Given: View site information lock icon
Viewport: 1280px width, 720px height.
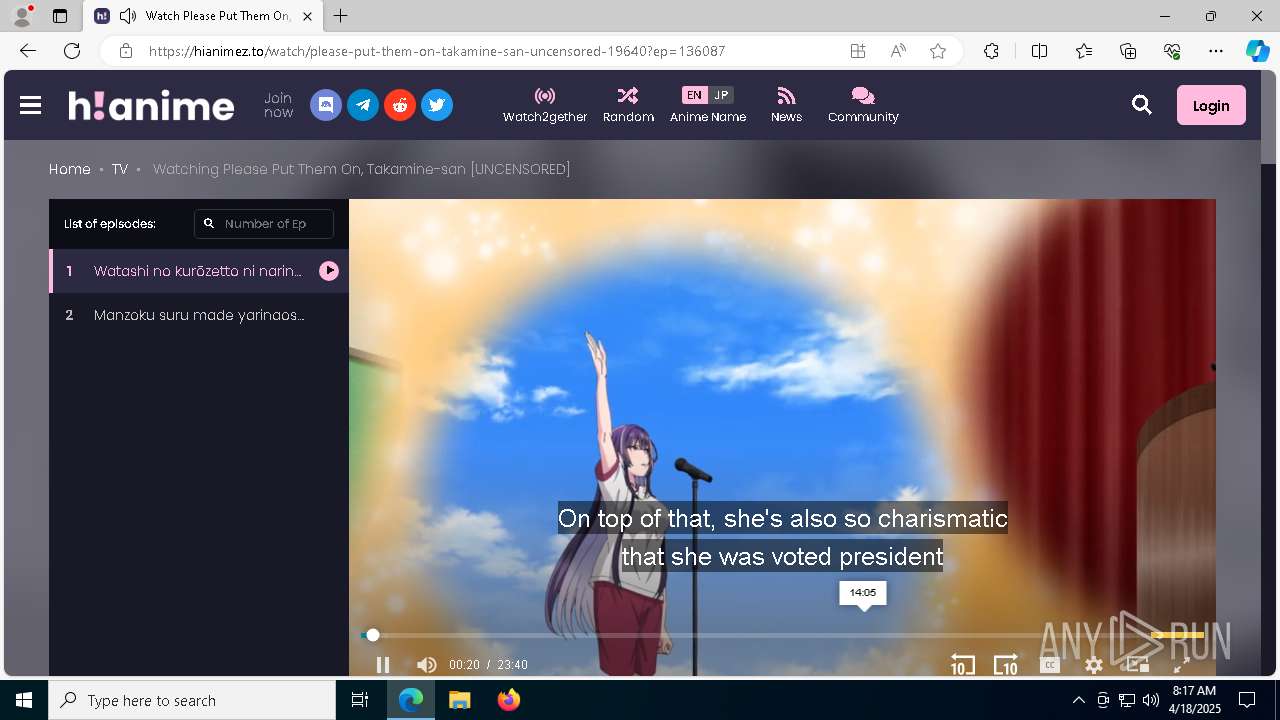Looking at the screenshot, I should pos(125,51).
